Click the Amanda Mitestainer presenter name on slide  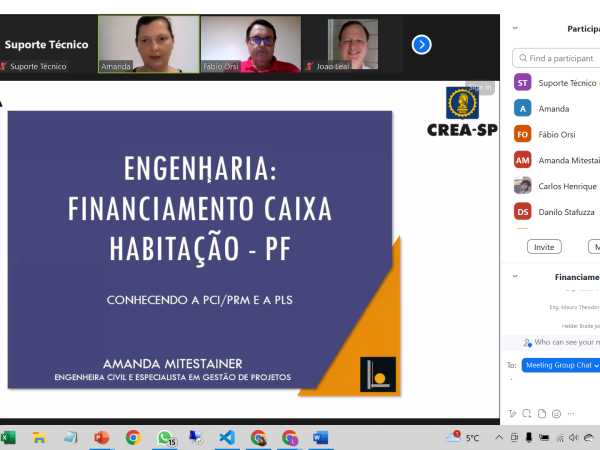click(173, 364)
